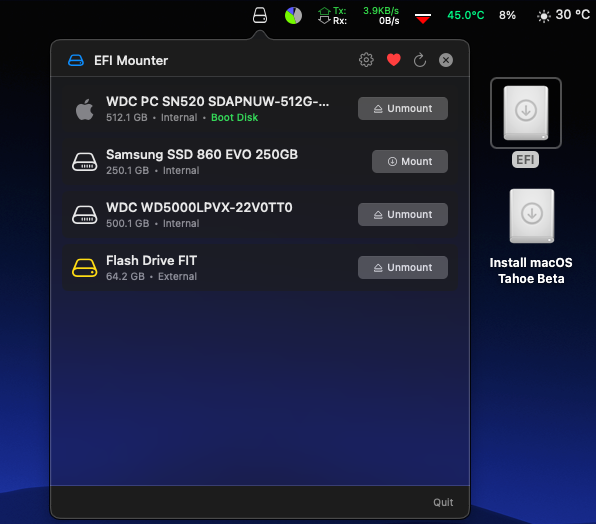
Task: Click the red triangle menu bar icon
Action: (423, 18)
